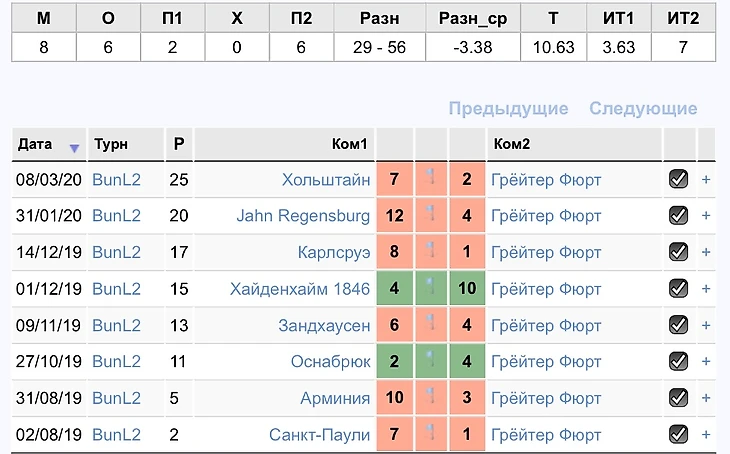The height and width of the screenshot is (454, 730).
Task: Uncheck the checkbox for Хольштайн match
Action: (x=678, y=179)
